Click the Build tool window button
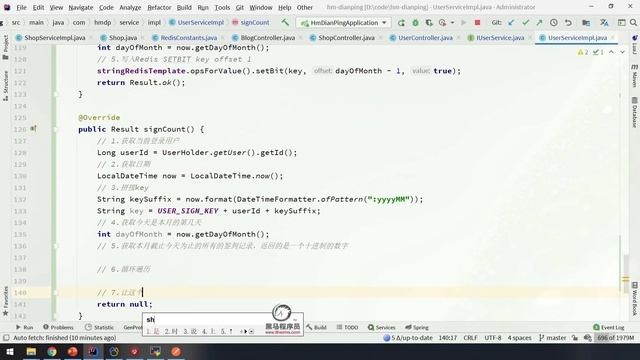640x360 pixels. click(x=316, y=327)
